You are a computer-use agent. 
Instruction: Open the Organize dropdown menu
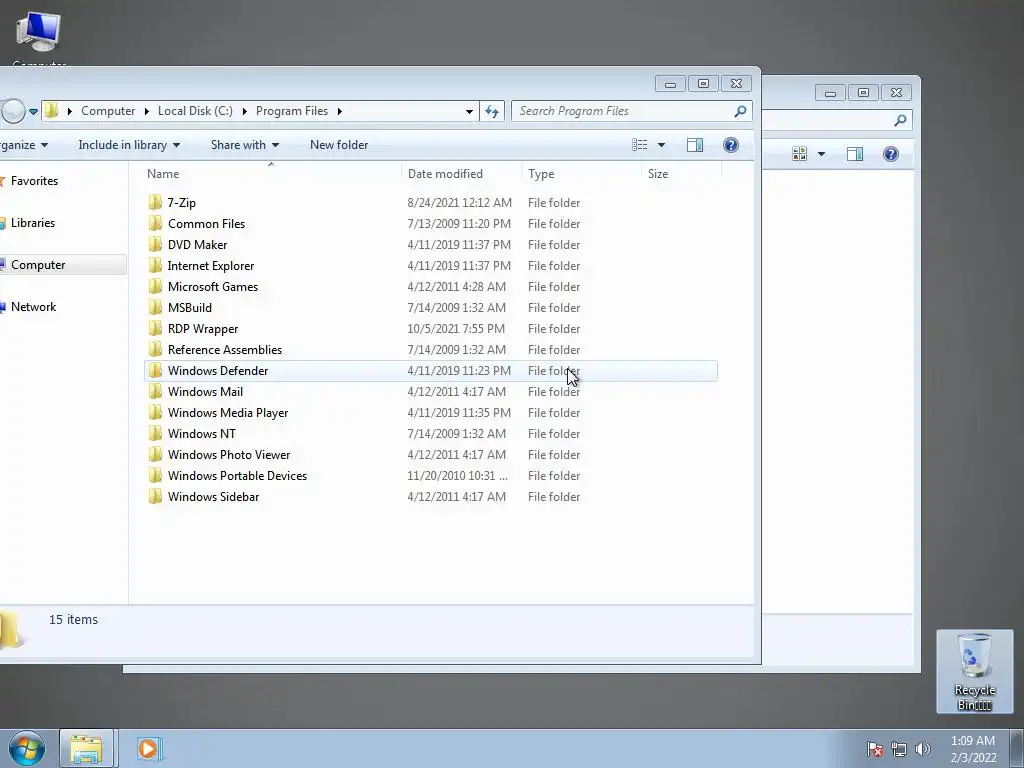coord(24,145)
